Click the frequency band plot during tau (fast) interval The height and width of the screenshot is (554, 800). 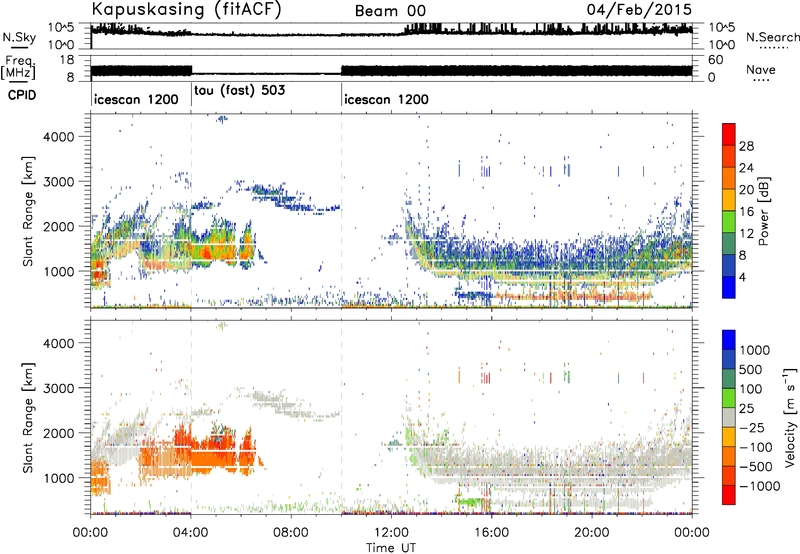click(266, 73)
